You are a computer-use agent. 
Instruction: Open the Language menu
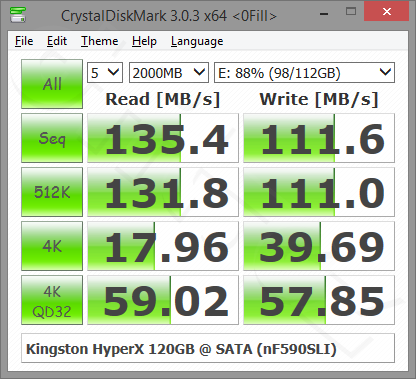click(197, 41)
